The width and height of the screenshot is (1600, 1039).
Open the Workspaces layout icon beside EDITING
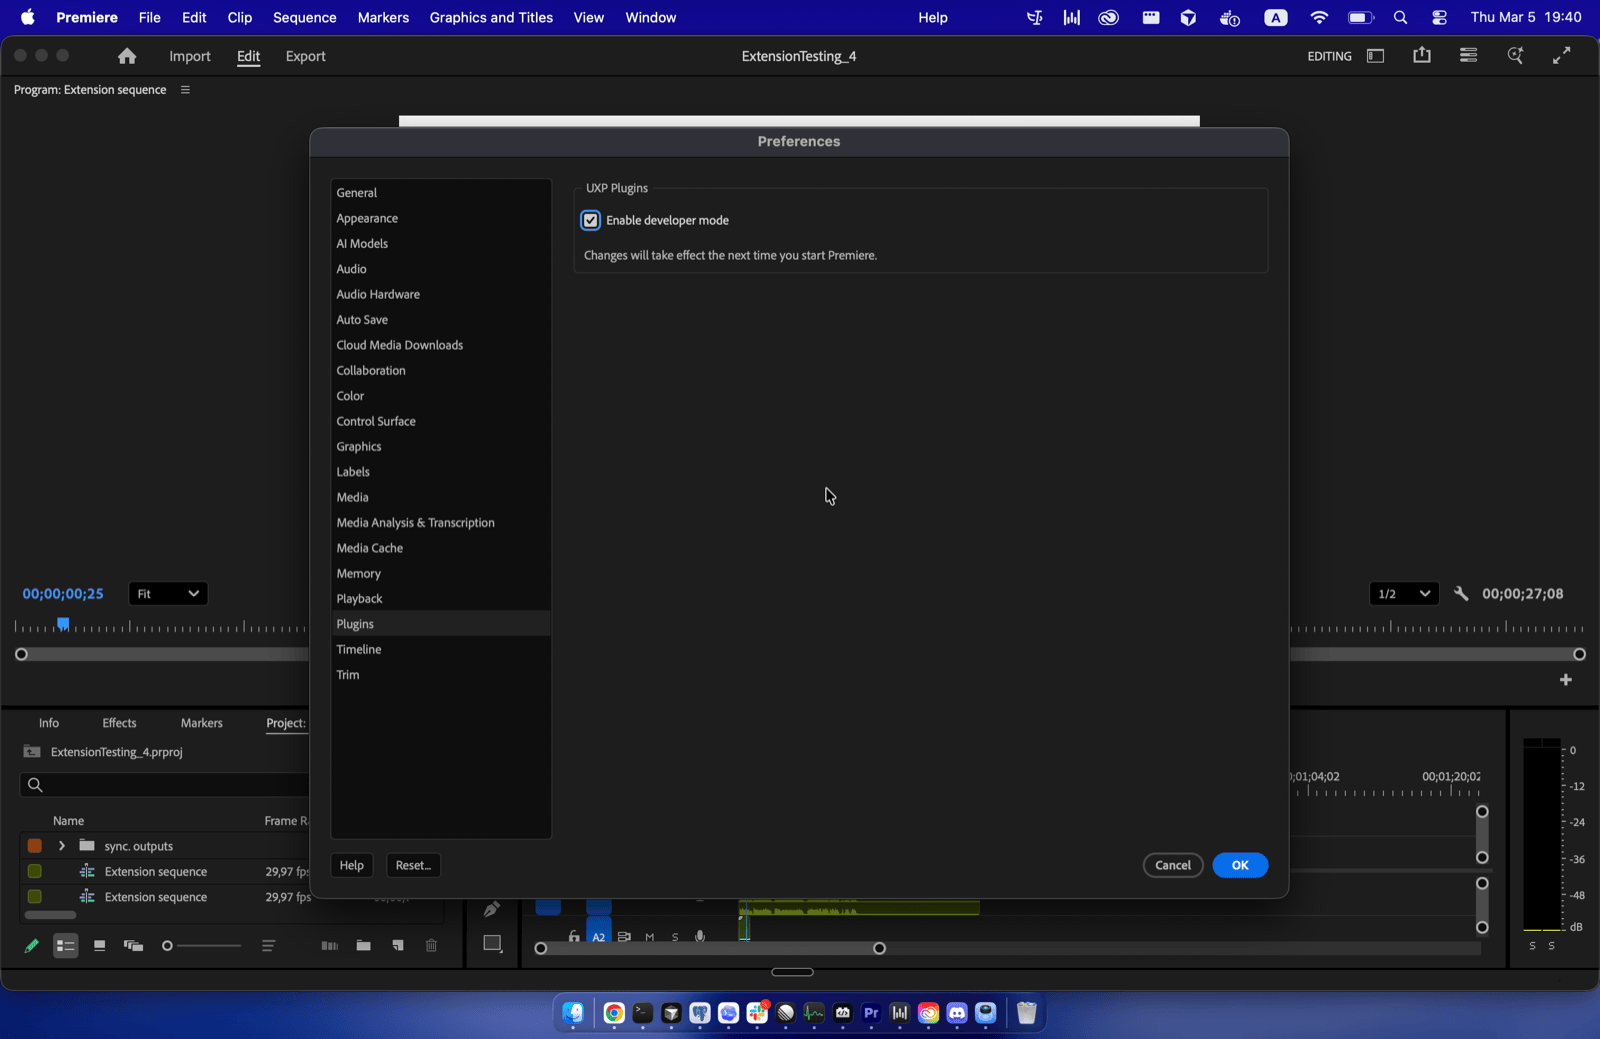[x=1376, y=57]
